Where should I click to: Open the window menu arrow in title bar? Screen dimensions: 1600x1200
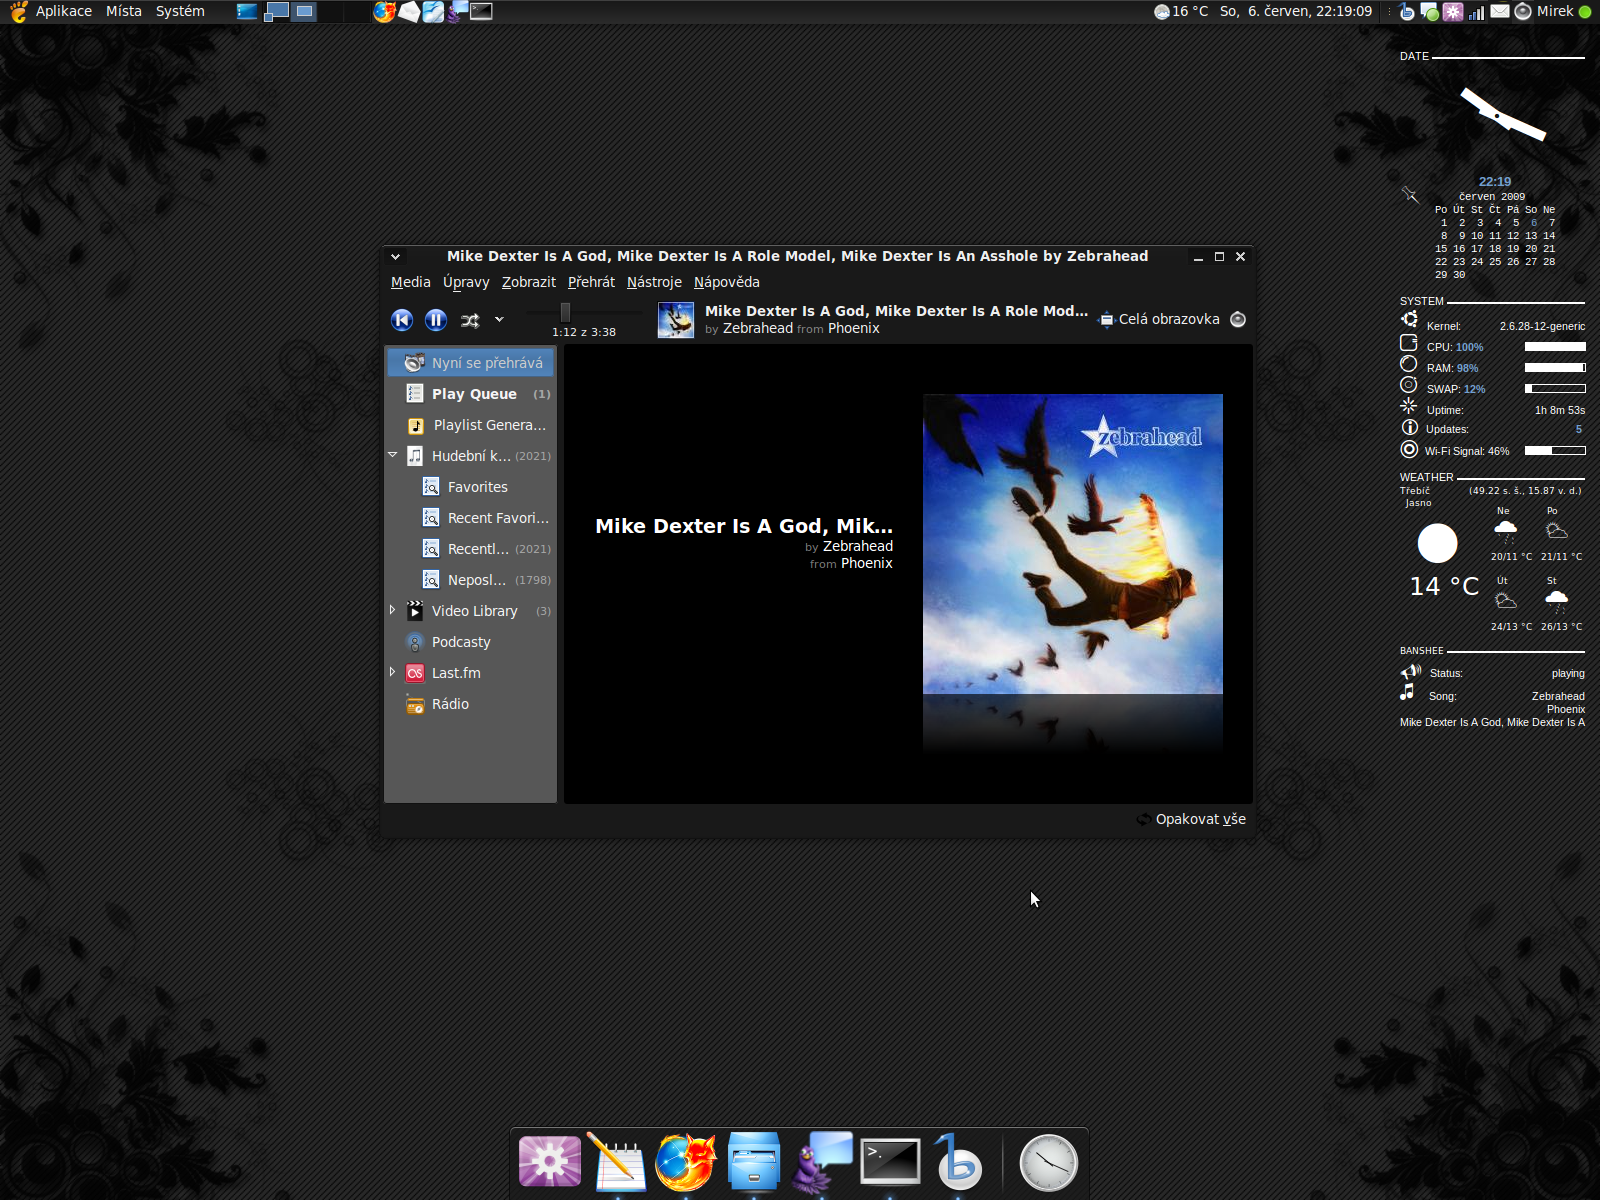click(x=395, y=257)
